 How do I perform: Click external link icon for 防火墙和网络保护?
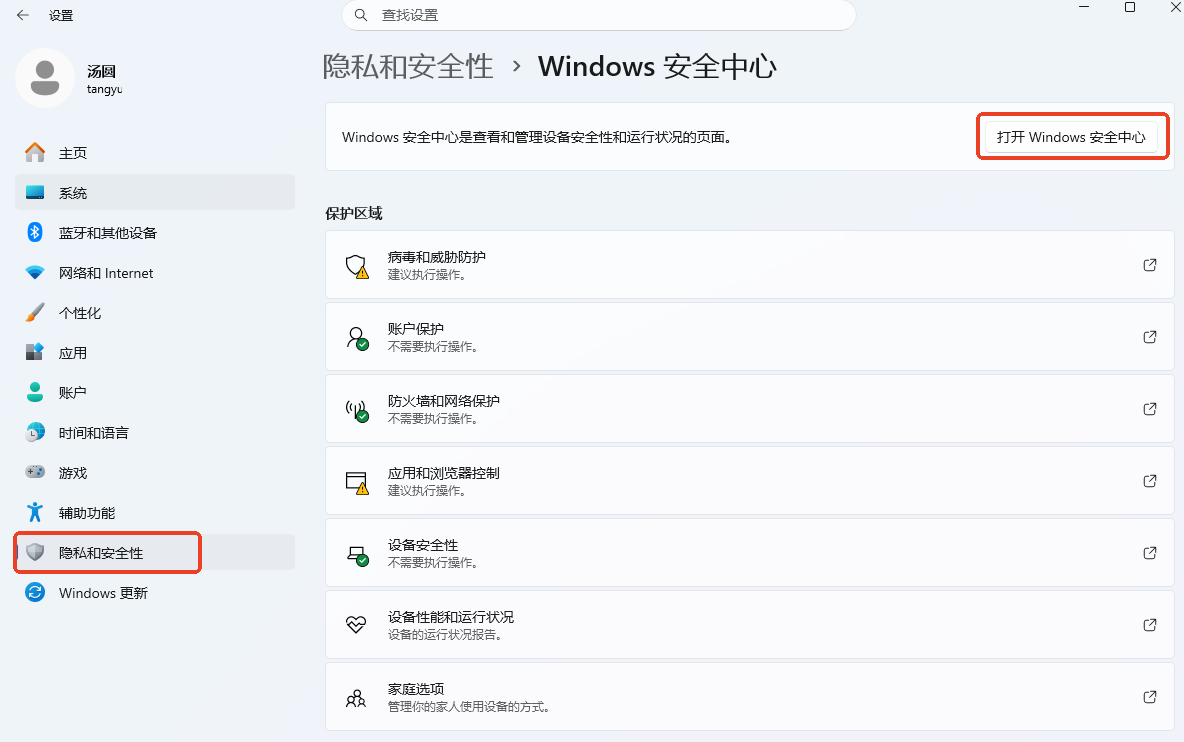[1149, 408]
